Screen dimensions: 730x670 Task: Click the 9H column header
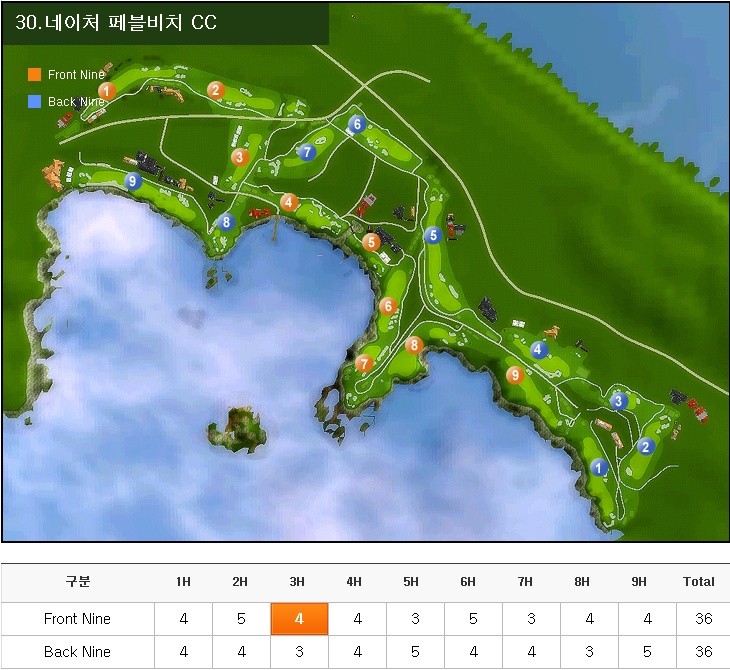640,582
